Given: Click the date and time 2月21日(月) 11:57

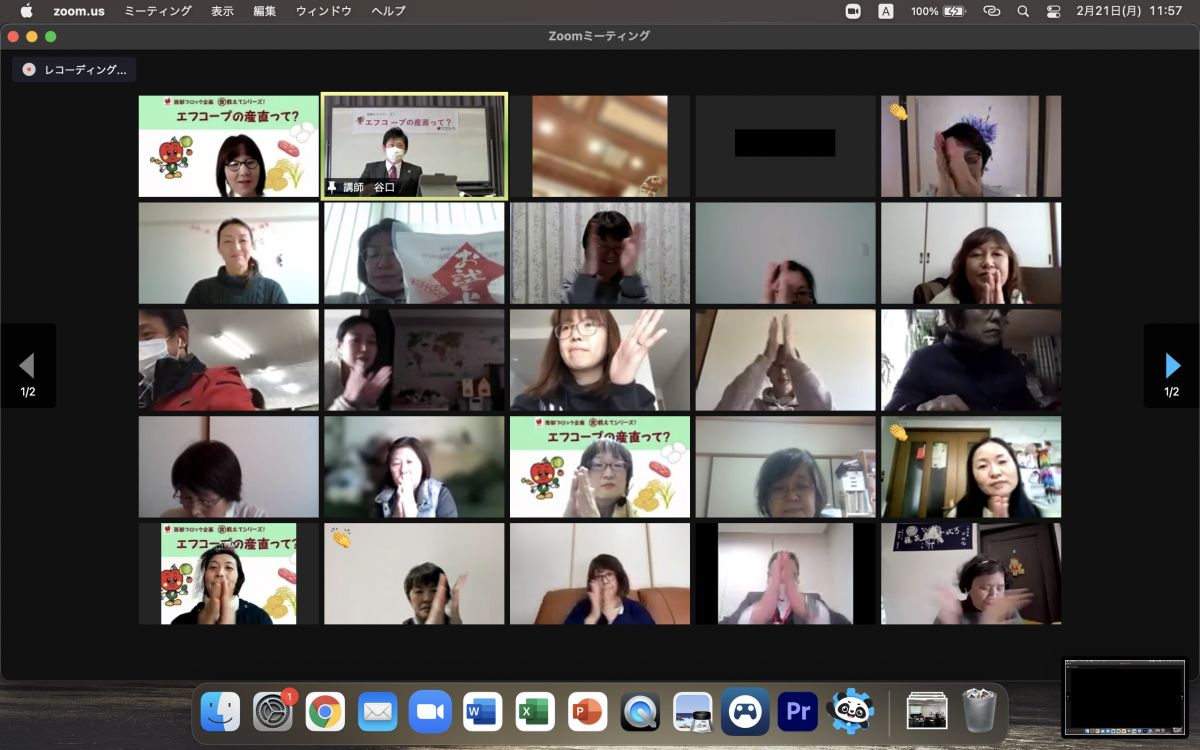Looking at the screenshot, I should click(x=1129, y=11).
